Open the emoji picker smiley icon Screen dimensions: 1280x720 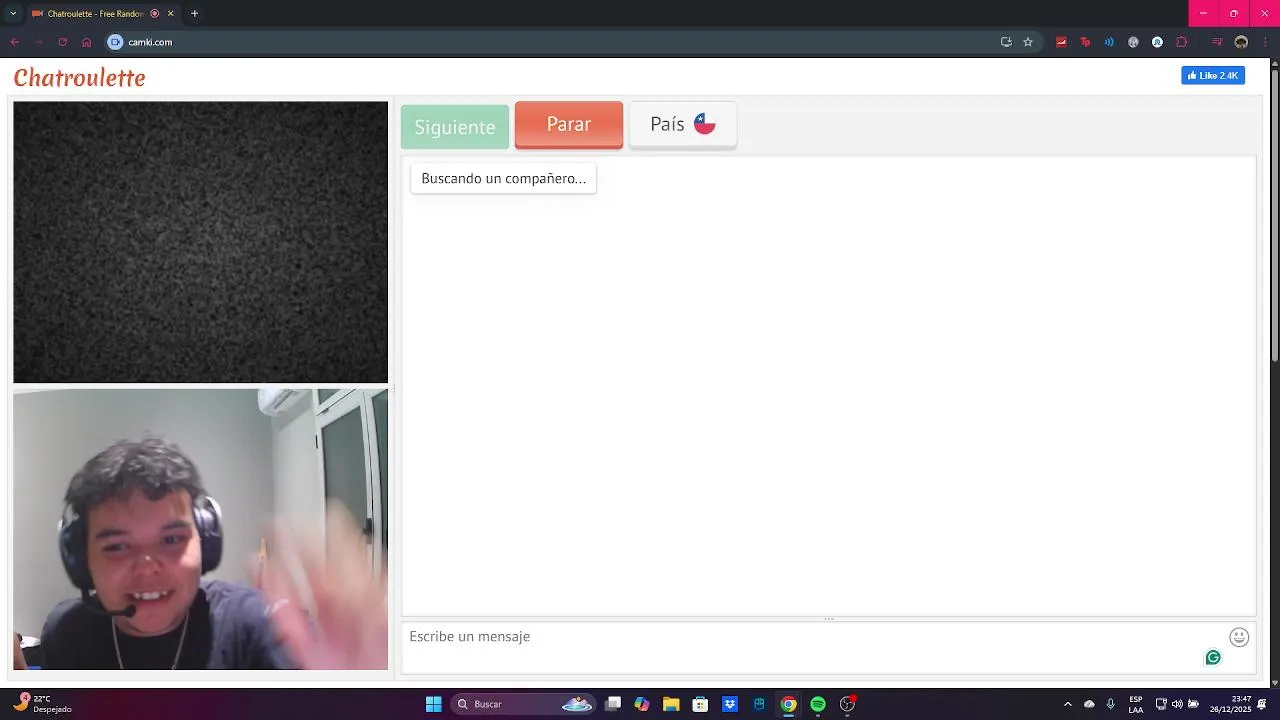(1239, 637)
